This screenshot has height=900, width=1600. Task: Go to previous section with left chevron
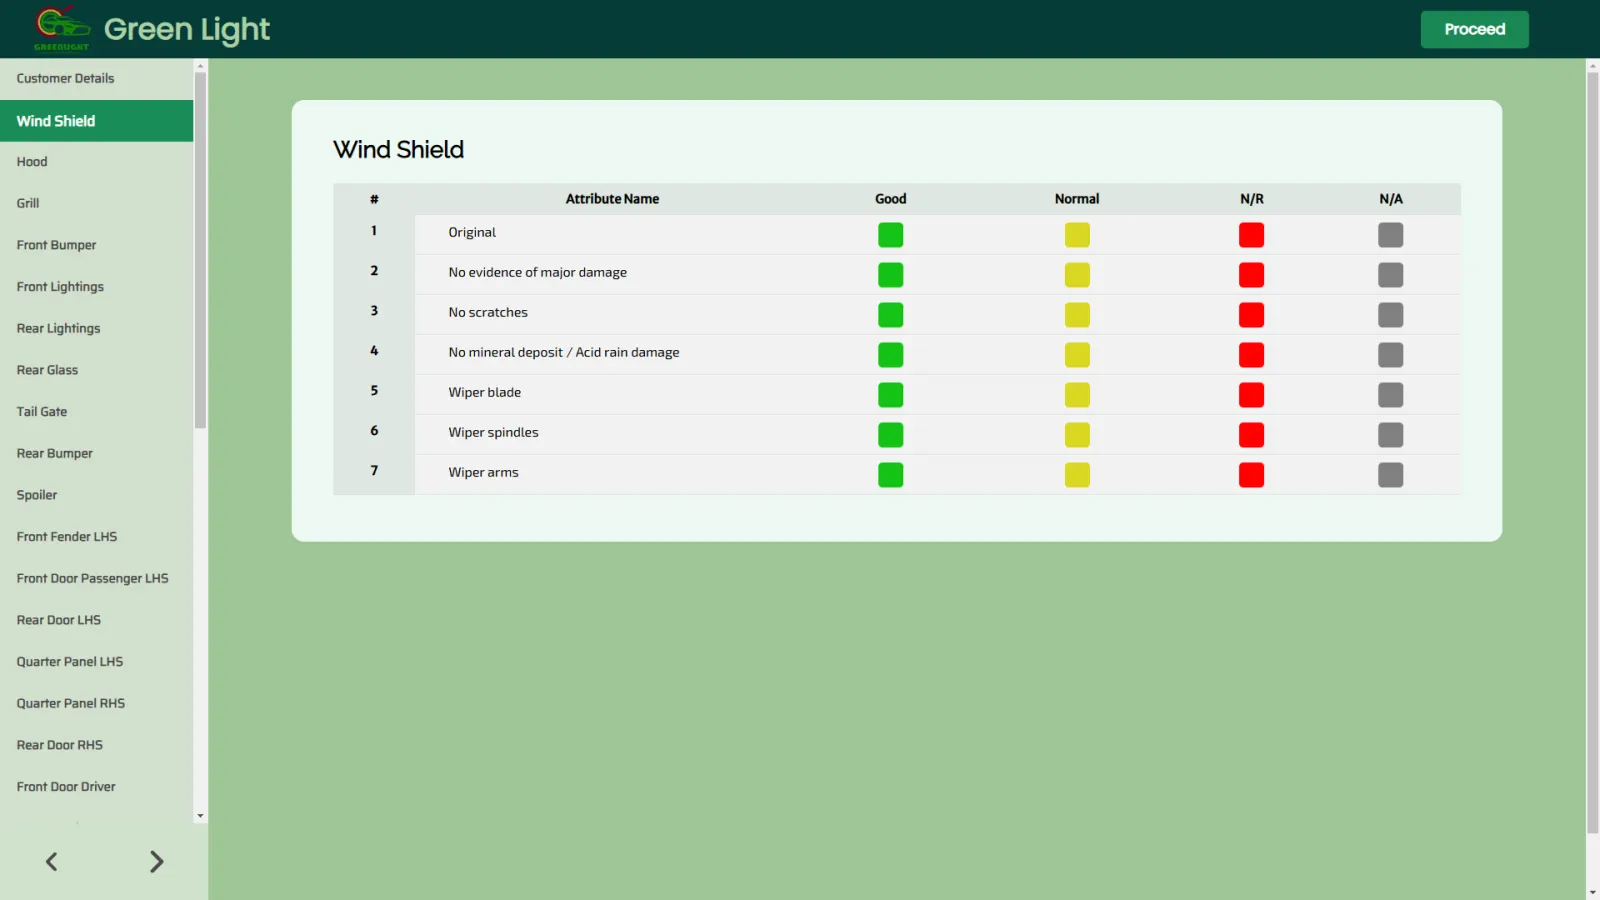52,862
